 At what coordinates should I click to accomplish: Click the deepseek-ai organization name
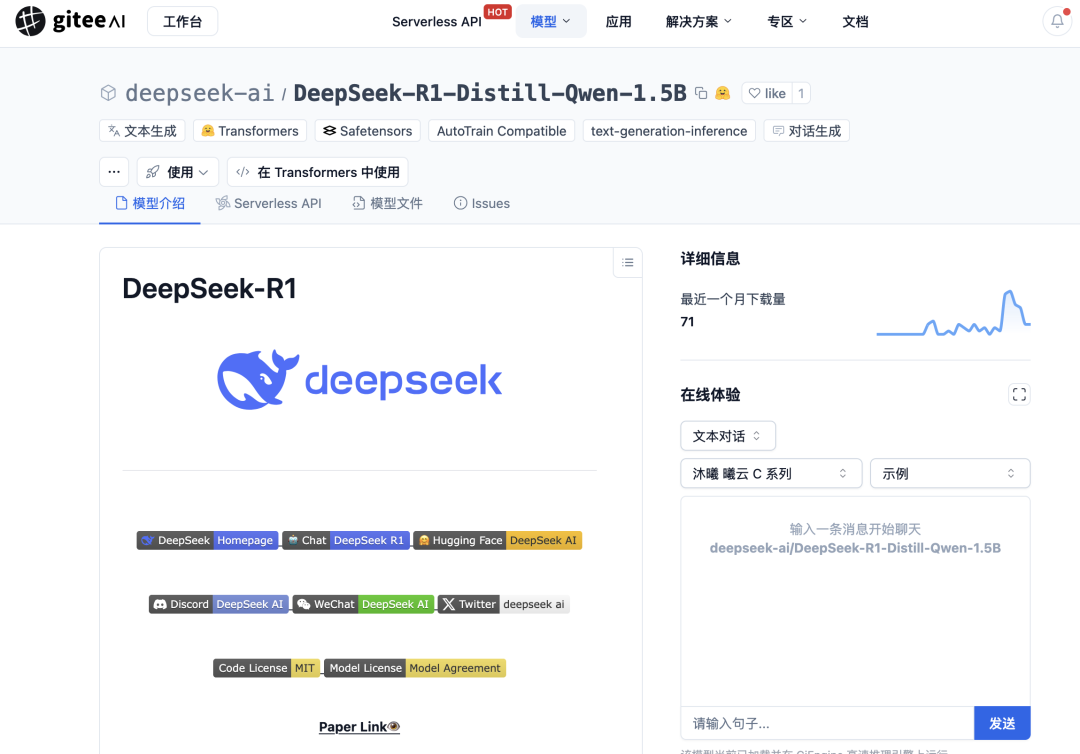(x=200, y=93)
